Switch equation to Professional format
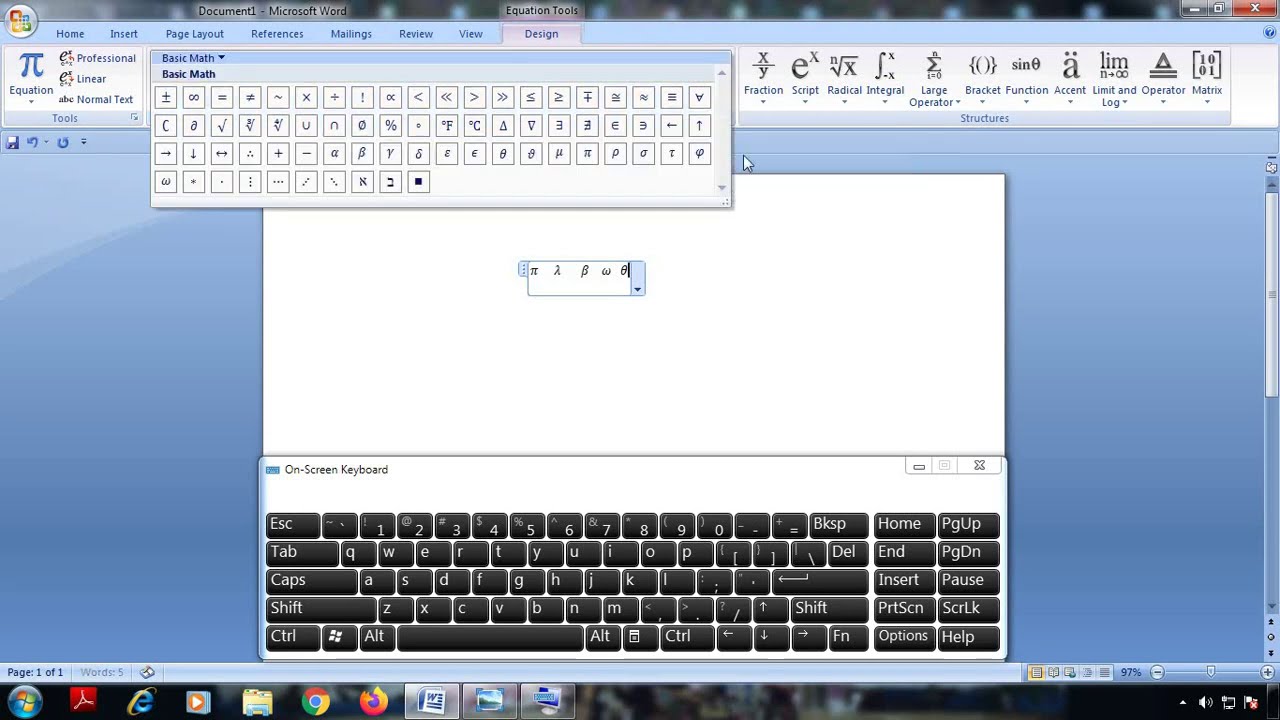Viewport: 1280px width, 720px height. (97, 58)
